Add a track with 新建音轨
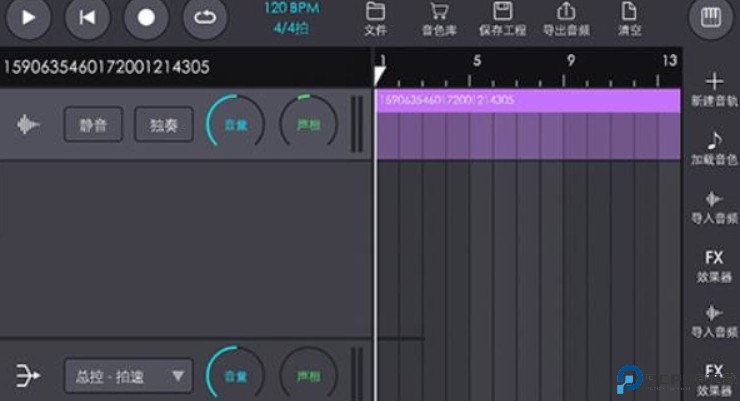Image resolution: width=740 pixels, height=401 pixels. tap(713, 88)
